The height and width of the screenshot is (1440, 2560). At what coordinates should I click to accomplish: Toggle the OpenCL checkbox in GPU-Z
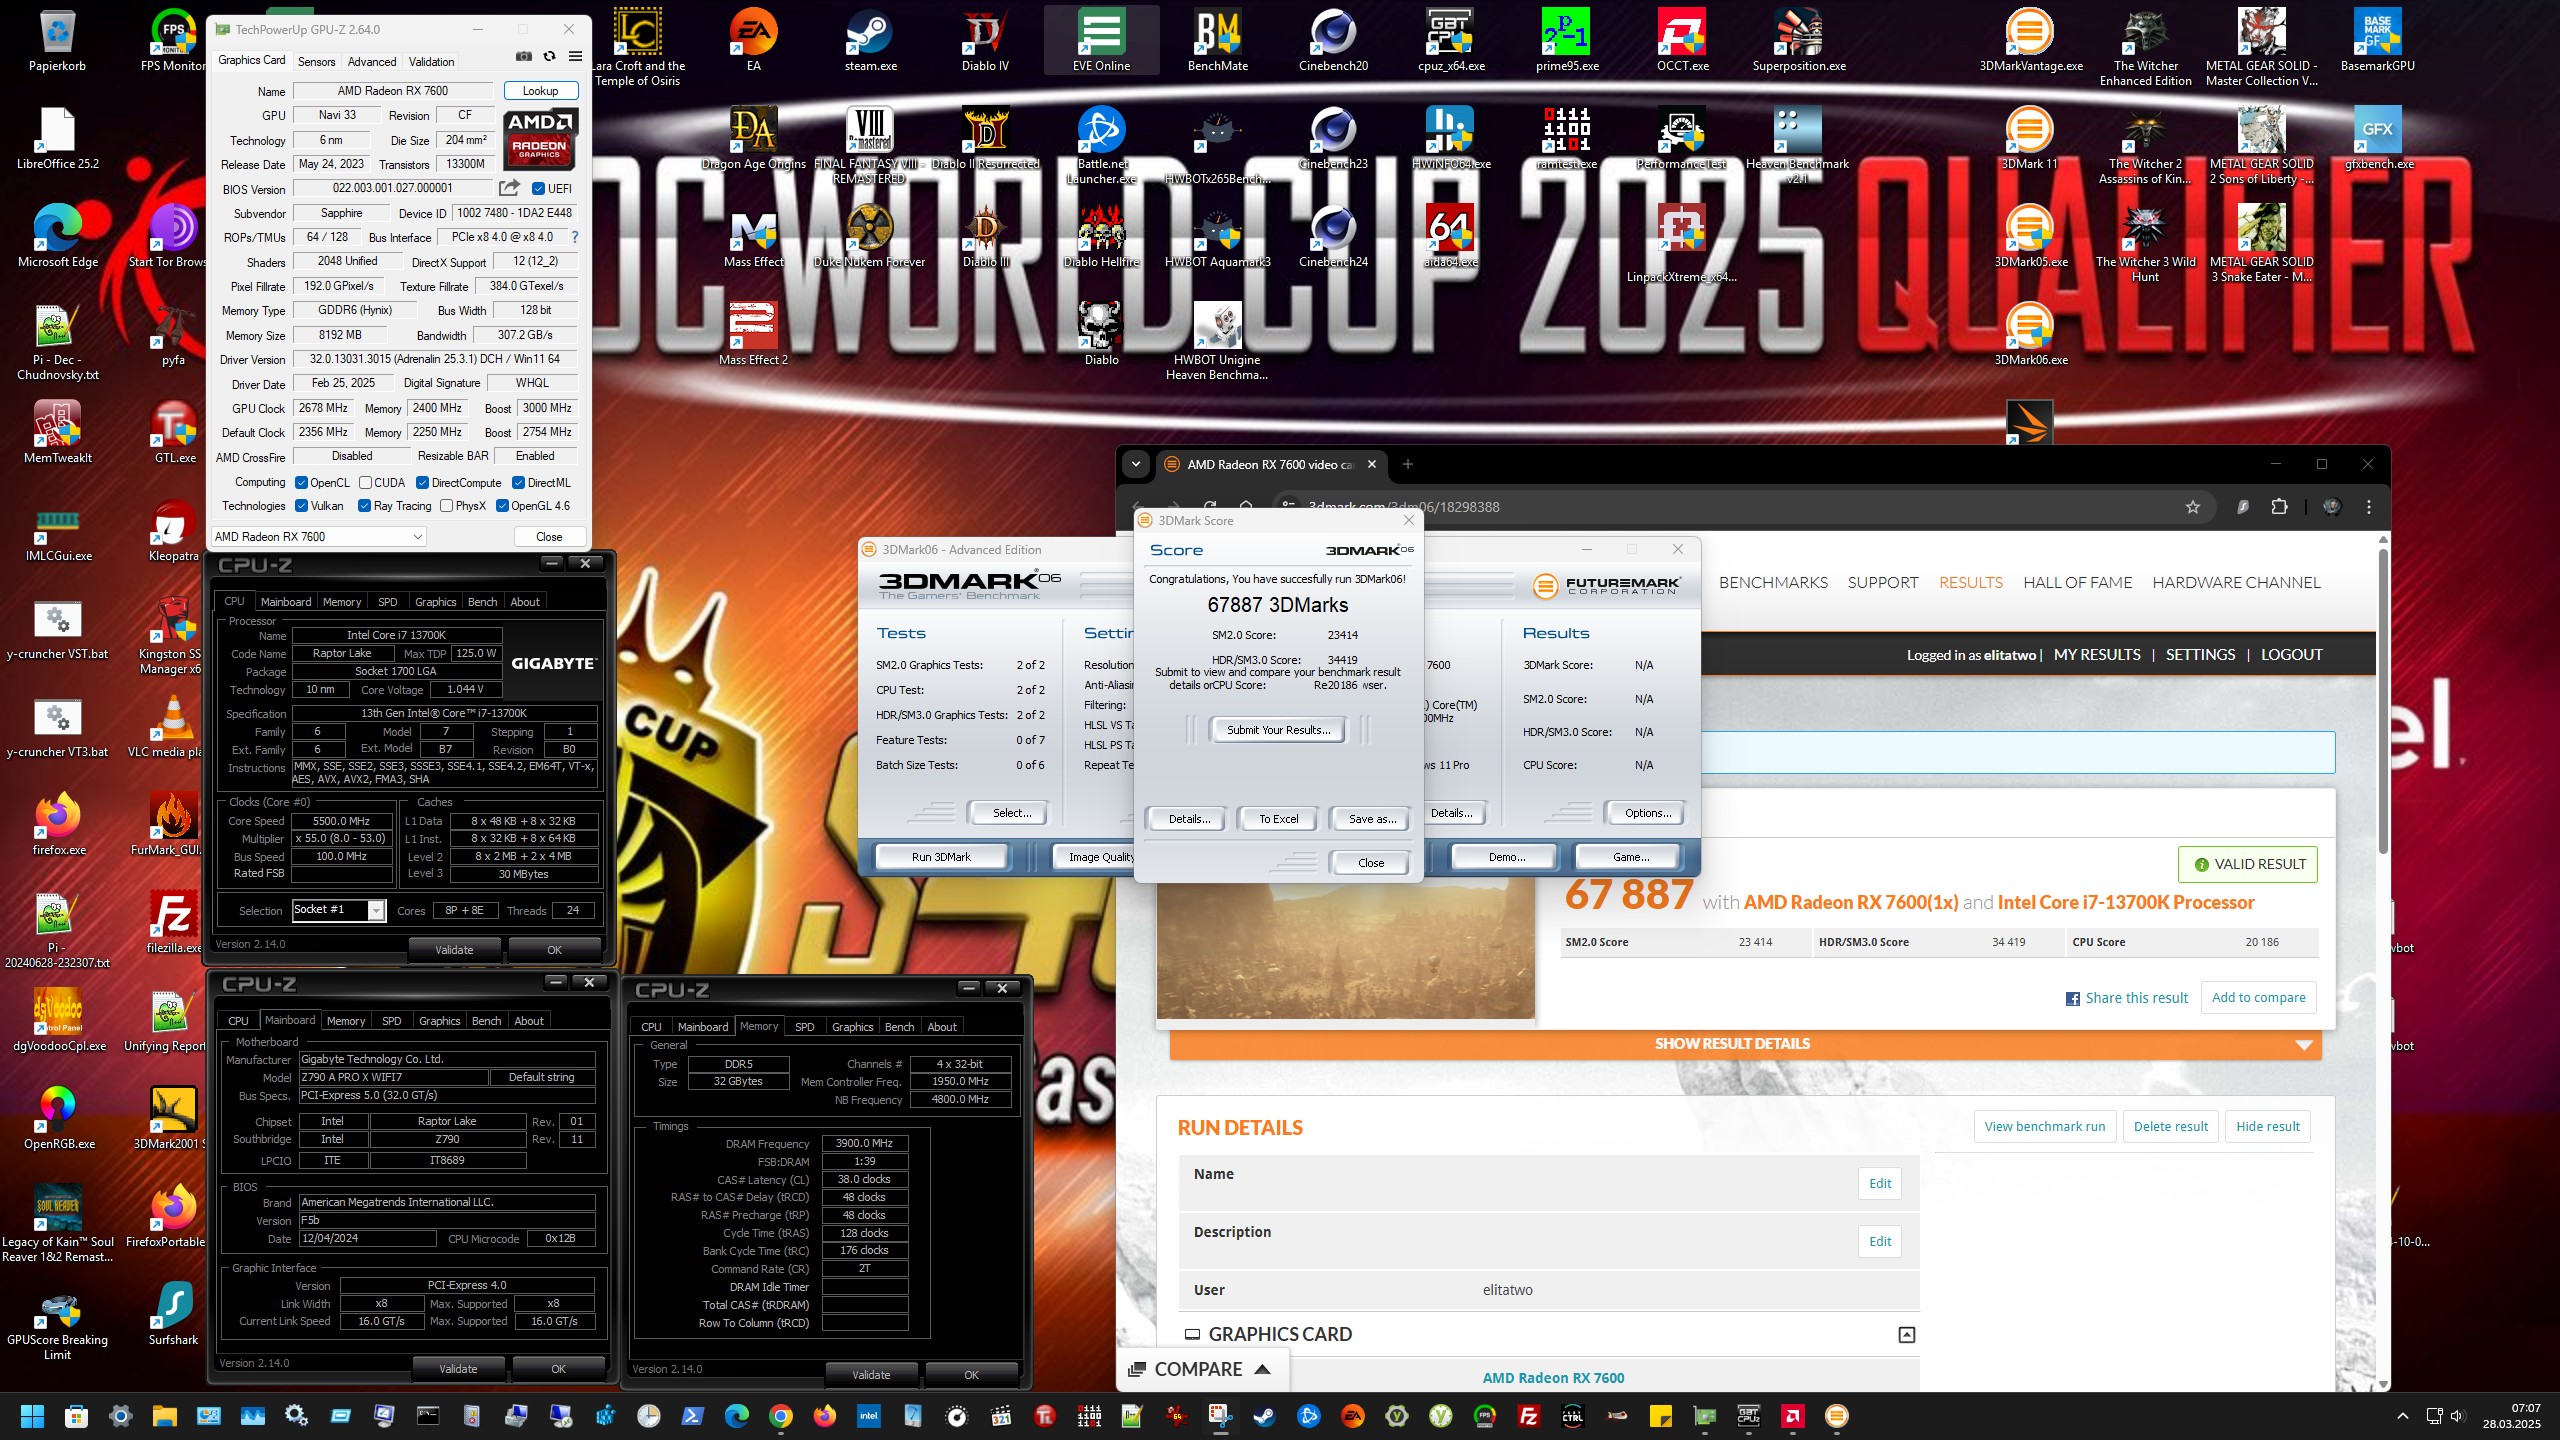301,483
